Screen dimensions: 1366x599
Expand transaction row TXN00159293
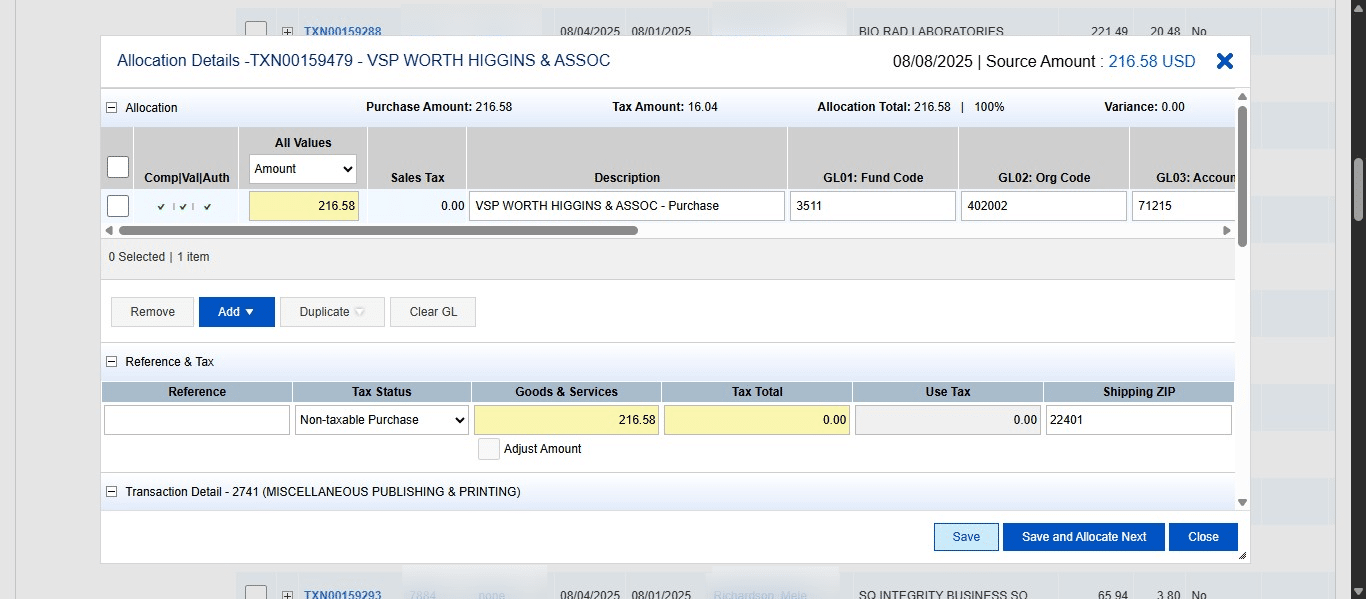286,593
